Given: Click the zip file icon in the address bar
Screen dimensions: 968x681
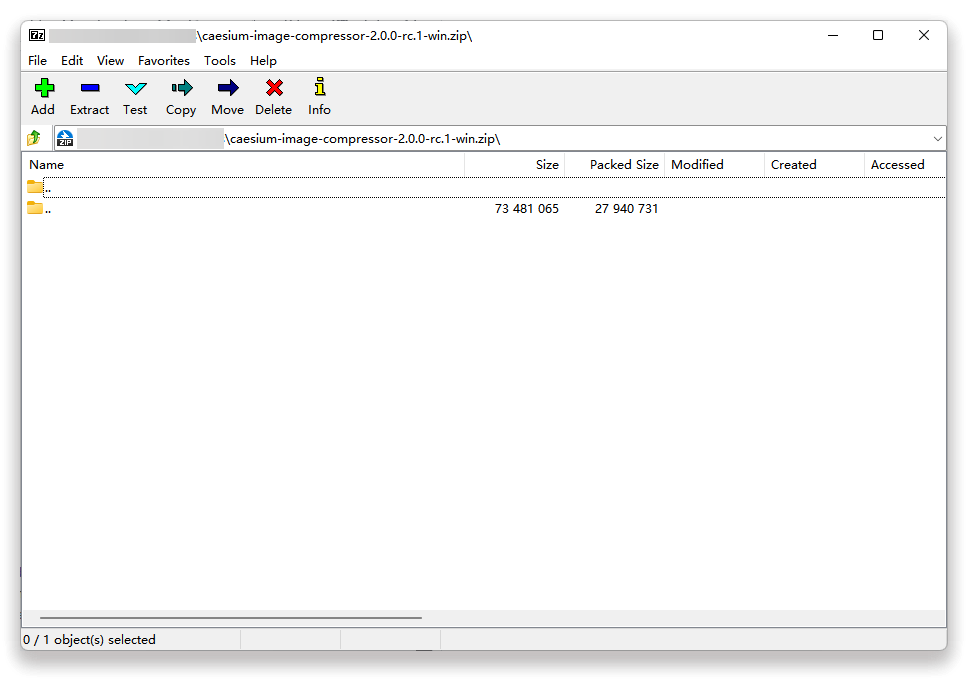Looking at the screenshot, I should pos(64,138).
